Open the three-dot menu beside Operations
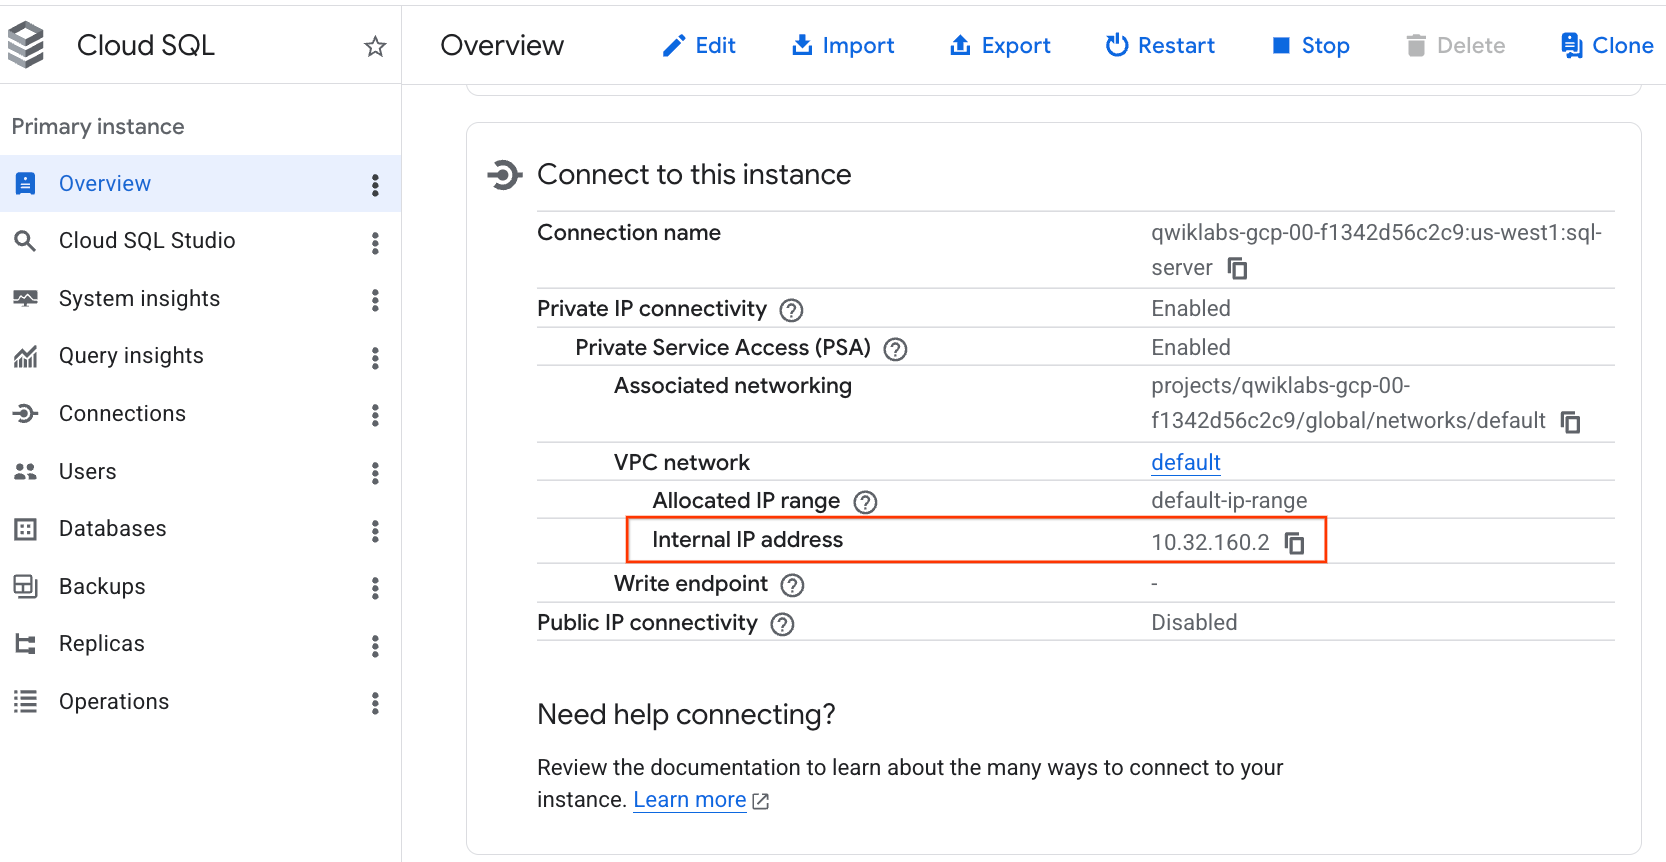The image size is (1666, 862). 375,703
